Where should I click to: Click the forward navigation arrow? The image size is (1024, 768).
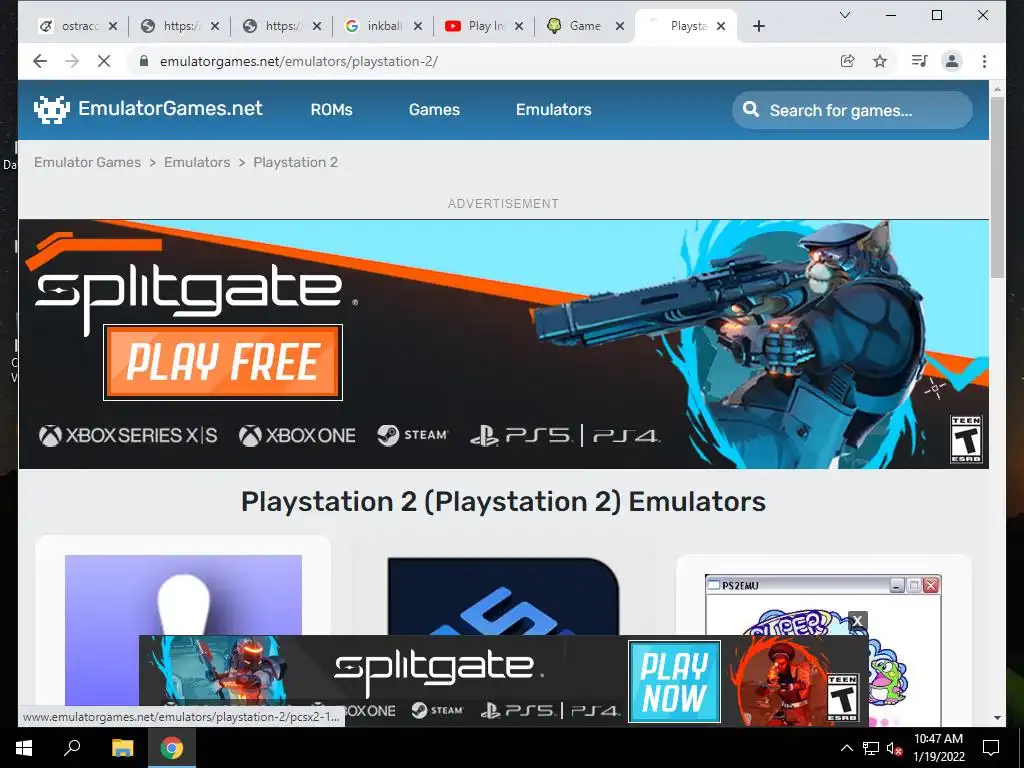pos(72,61)
